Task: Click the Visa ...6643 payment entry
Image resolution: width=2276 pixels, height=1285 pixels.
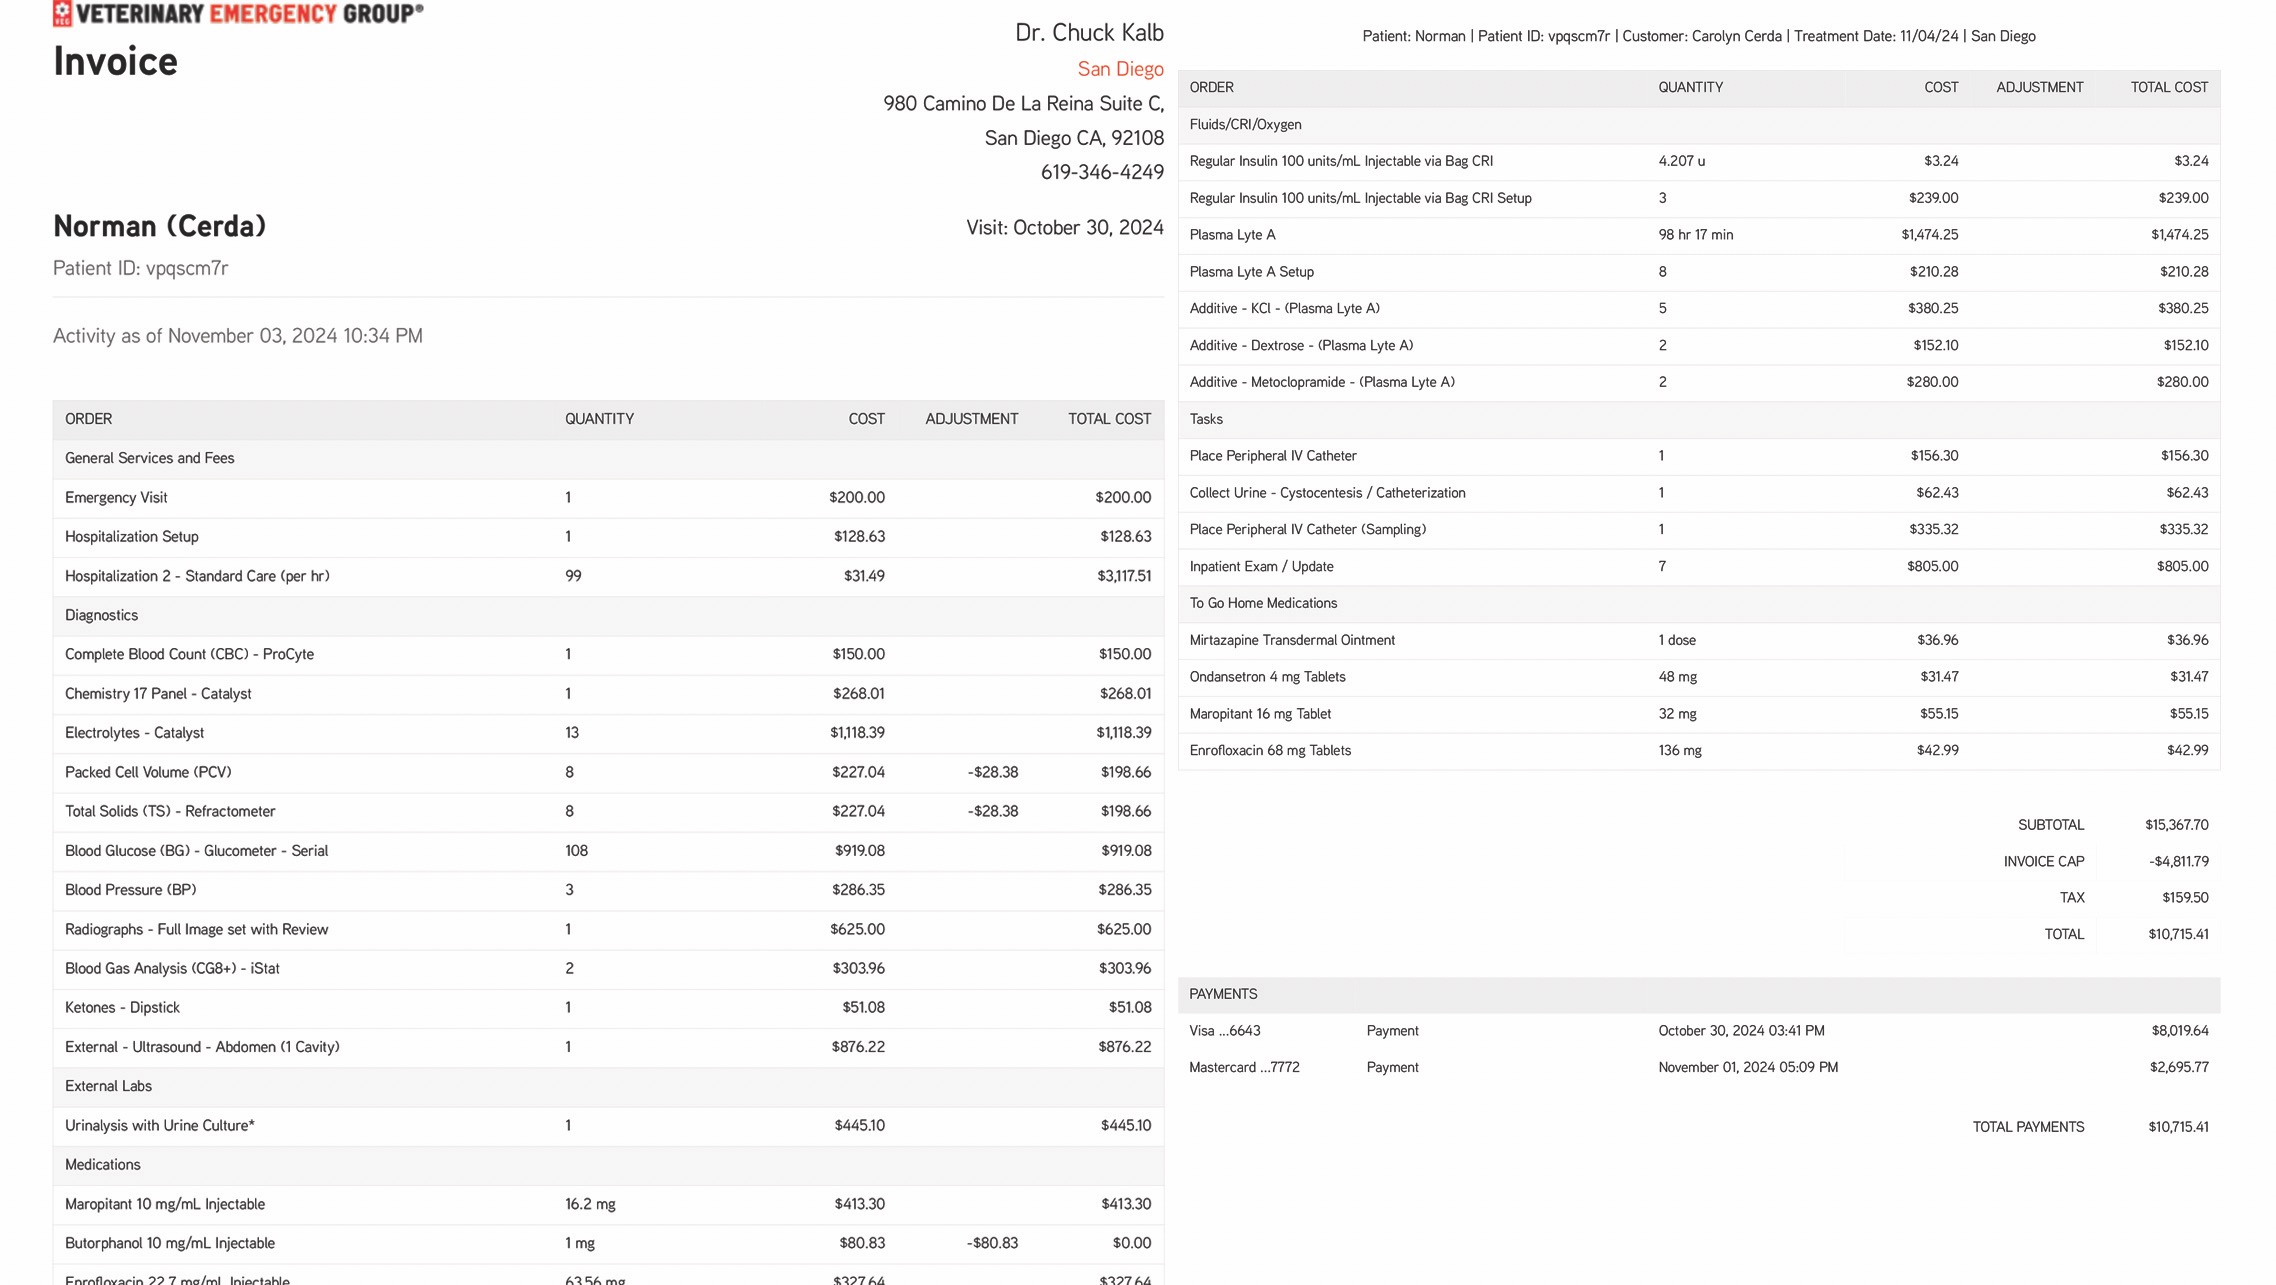Action: pos(1224,1031)
